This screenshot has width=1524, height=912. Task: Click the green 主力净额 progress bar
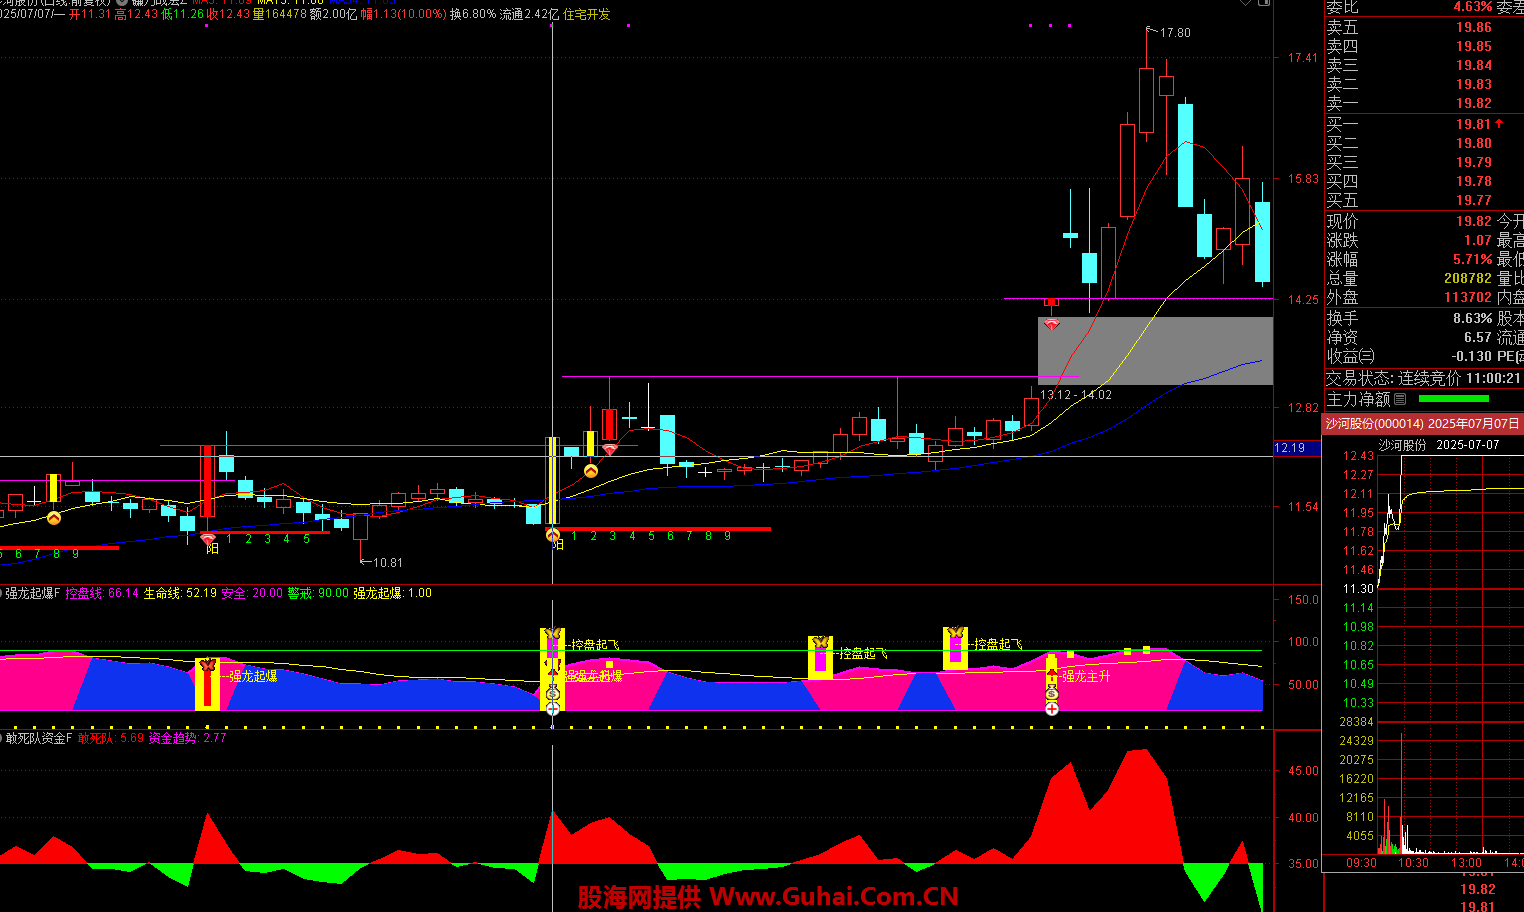coord(1453,399)
